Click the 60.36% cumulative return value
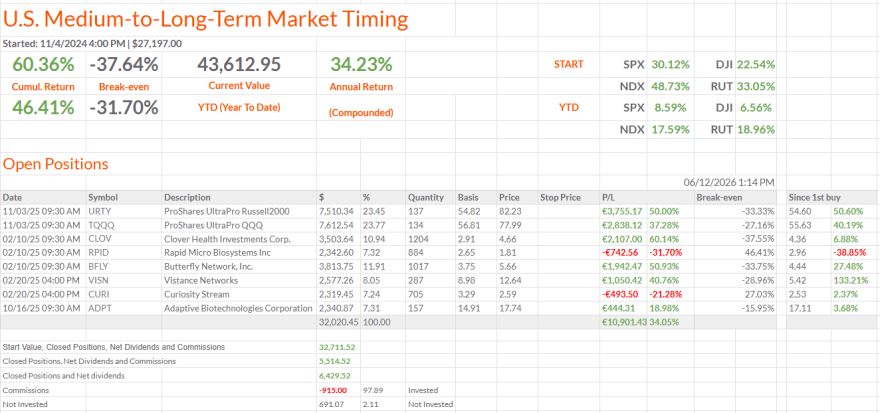This screenshot has width=880, height=413. click(43, 65)
